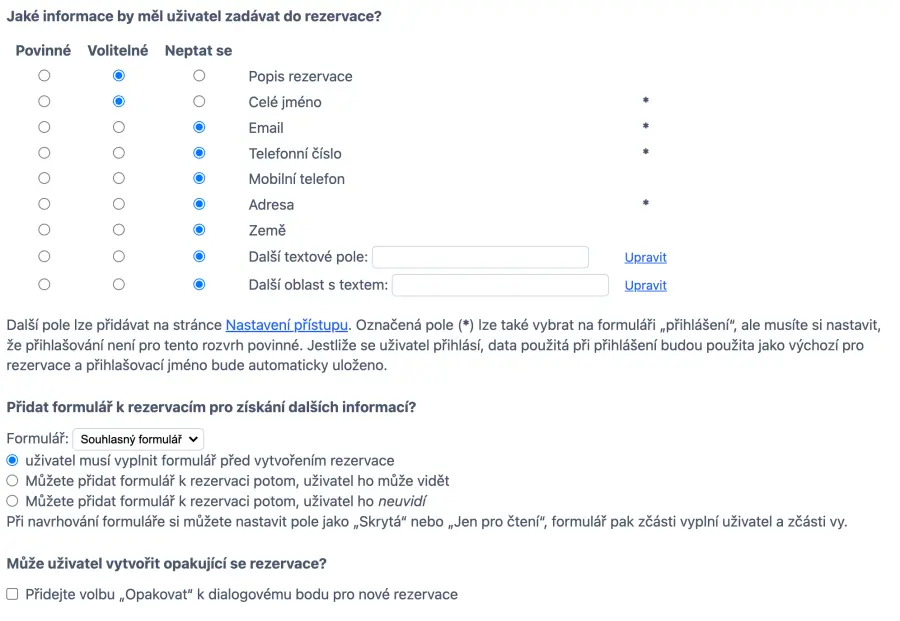Focus the Další oblast s textem input
Viewport: 900px width, 621px height.
tap(500, 285)
